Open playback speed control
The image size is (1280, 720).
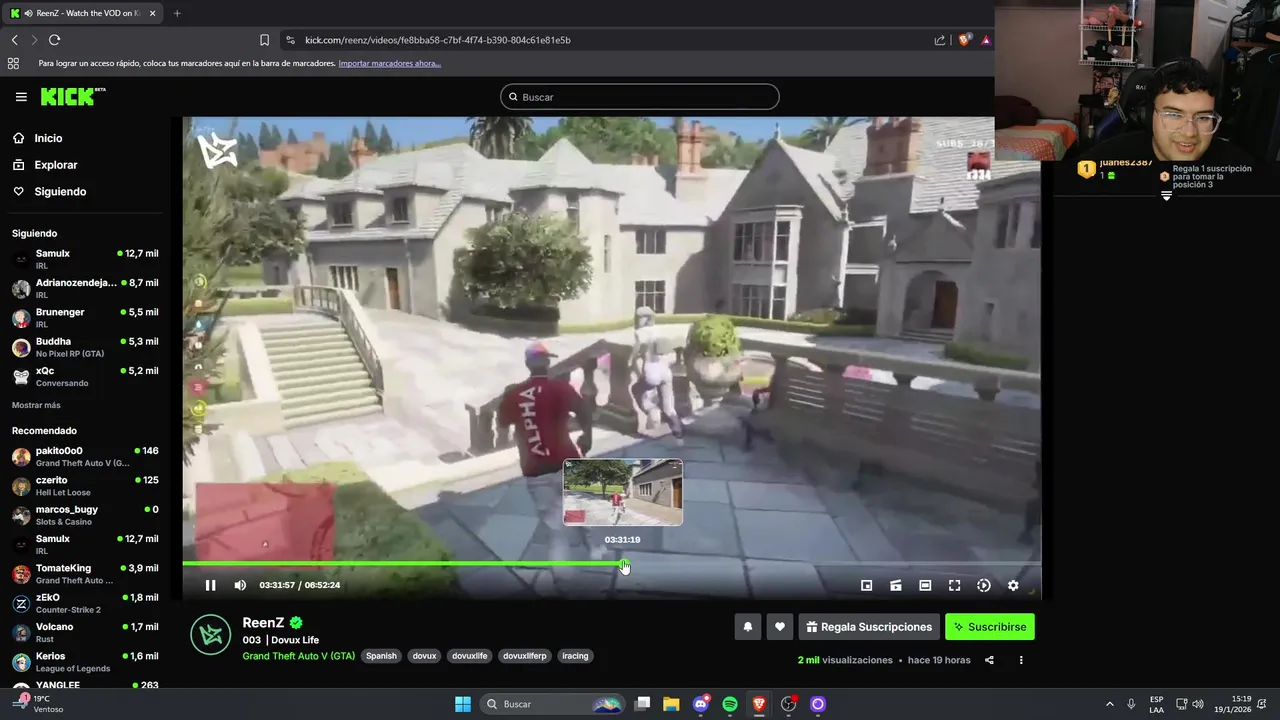pyautogui.click(x=984, y=585)
